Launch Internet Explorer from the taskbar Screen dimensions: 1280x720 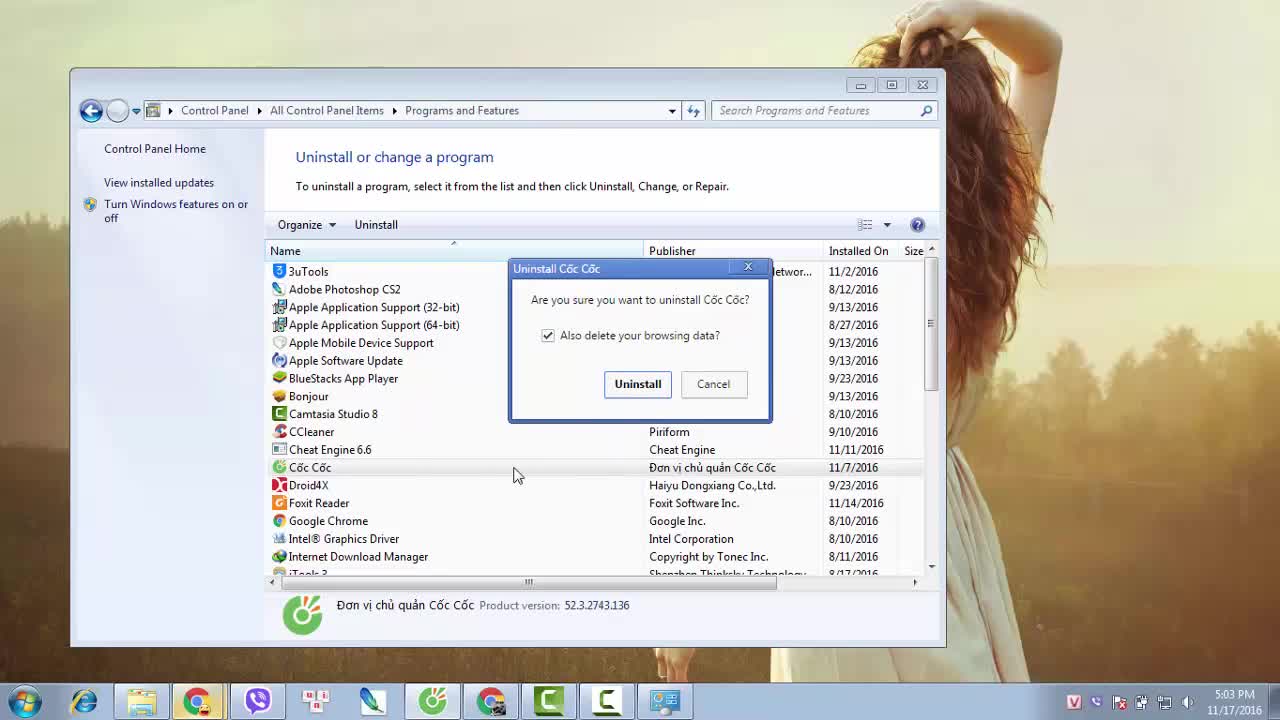click(x=84, y=701)
